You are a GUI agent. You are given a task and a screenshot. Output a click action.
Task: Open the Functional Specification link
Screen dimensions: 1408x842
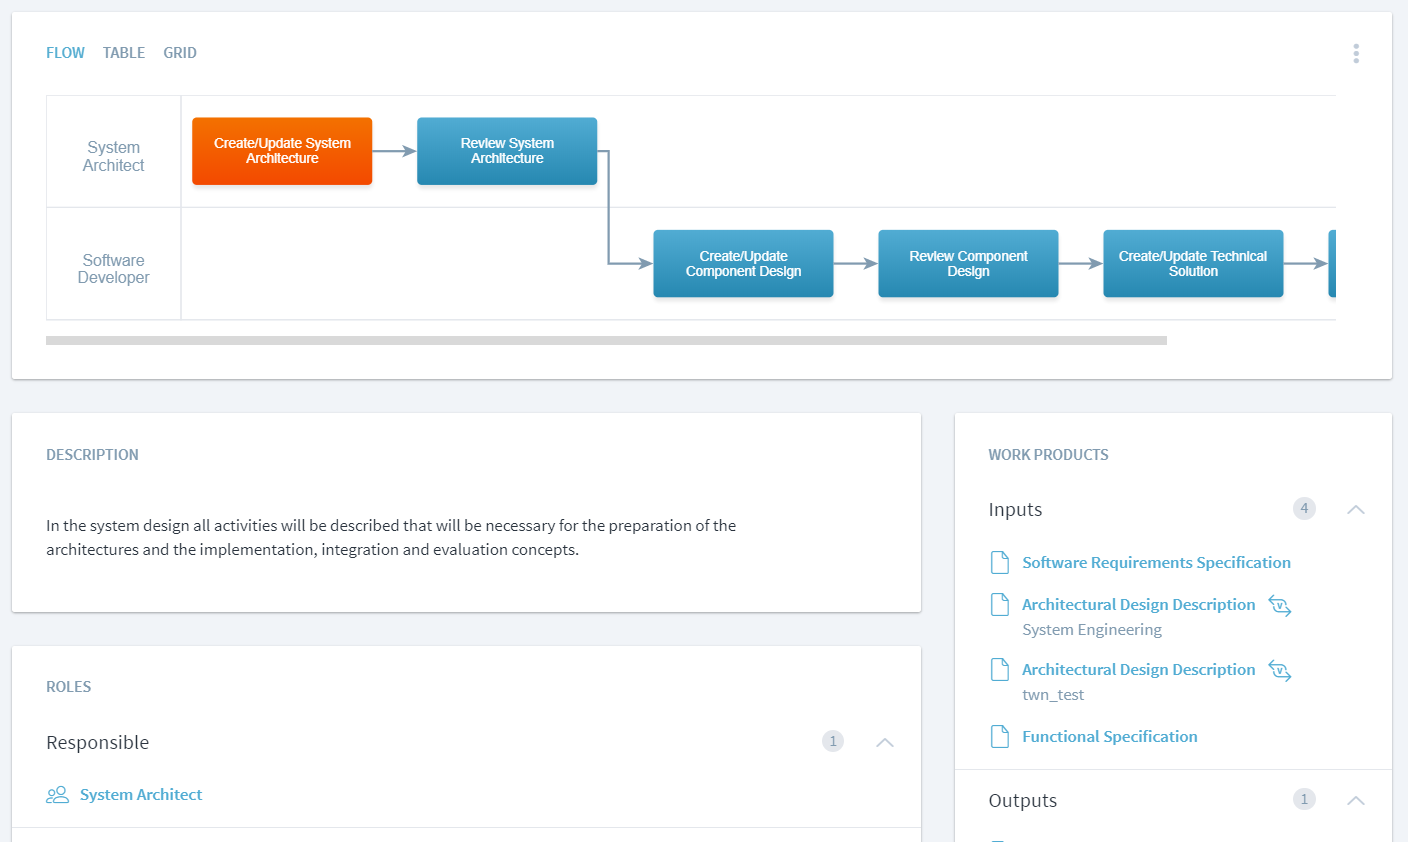click(x=1109, y=737)
